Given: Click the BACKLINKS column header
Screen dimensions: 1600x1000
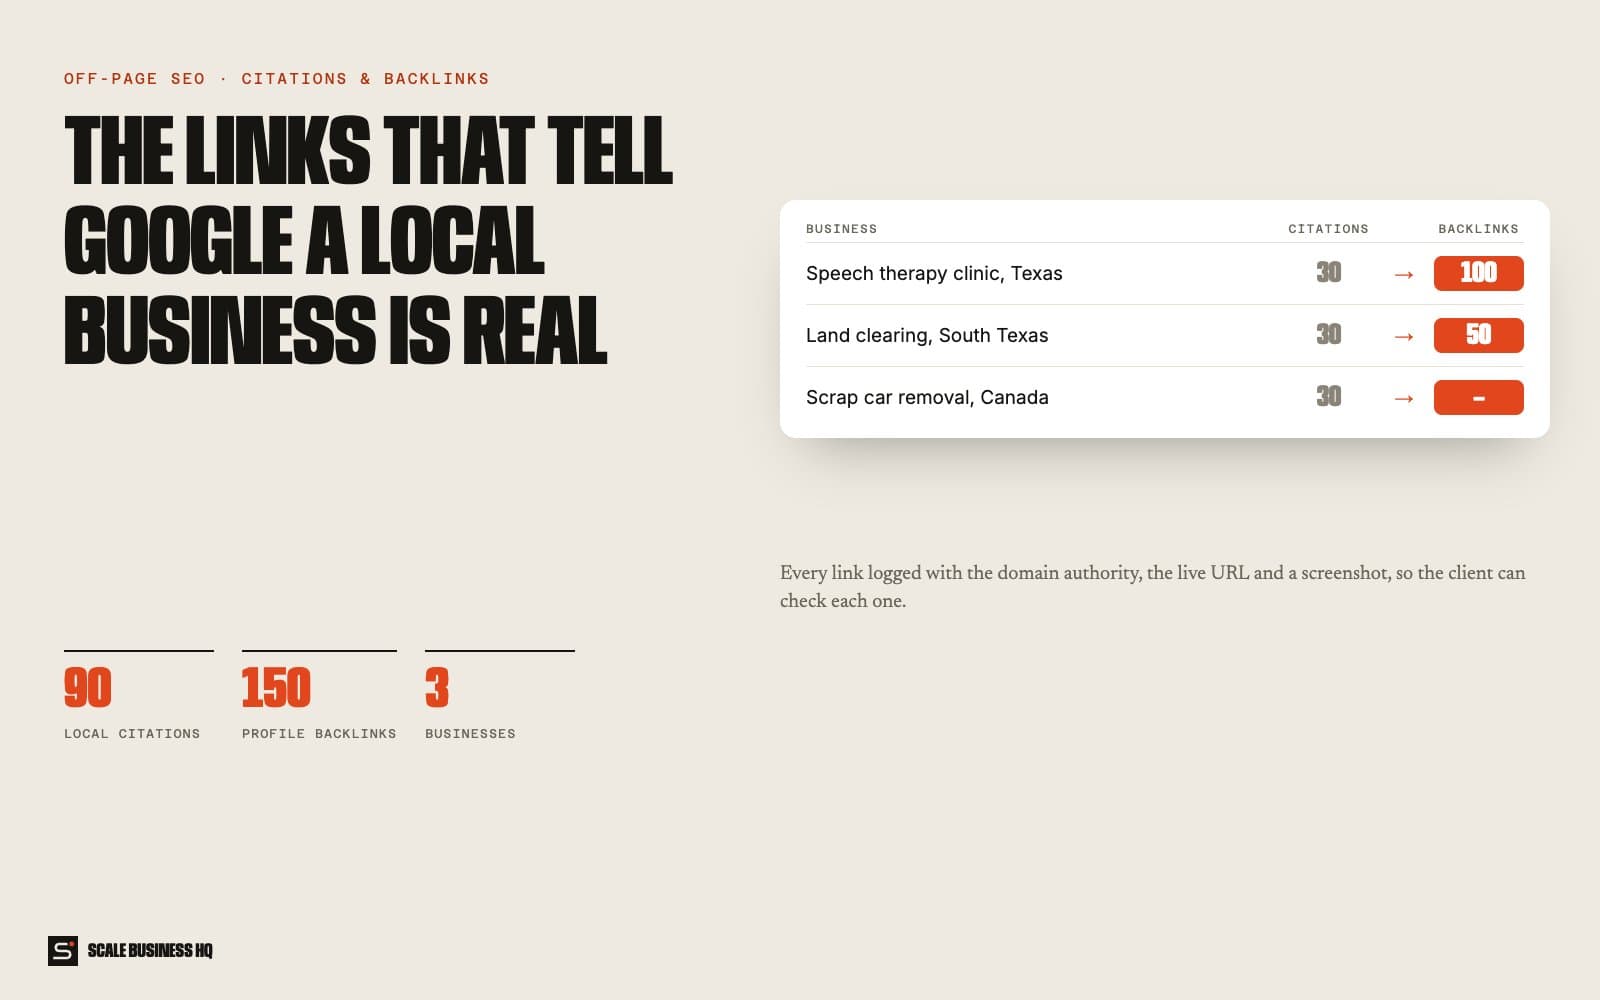Looking at the screenshot, I should click(1478, 229).
